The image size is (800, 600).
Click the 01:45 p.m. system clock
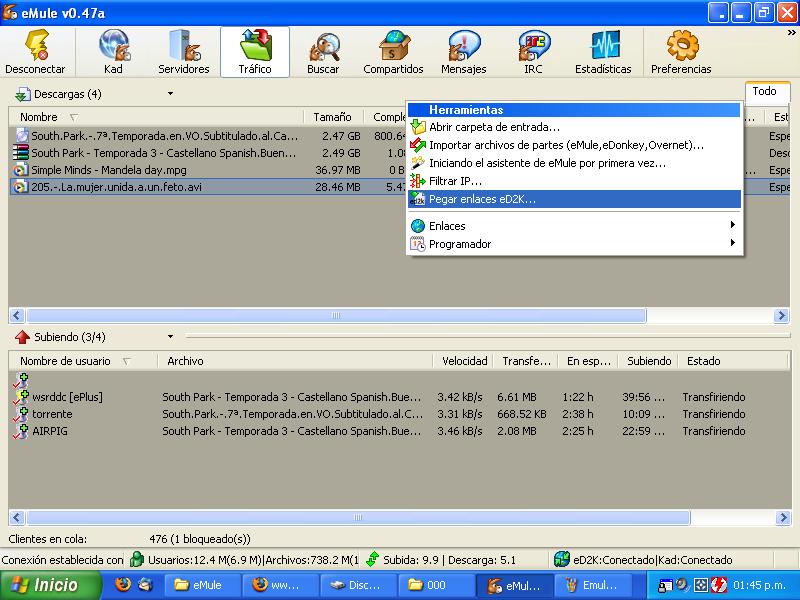click(x=760, y=585)
